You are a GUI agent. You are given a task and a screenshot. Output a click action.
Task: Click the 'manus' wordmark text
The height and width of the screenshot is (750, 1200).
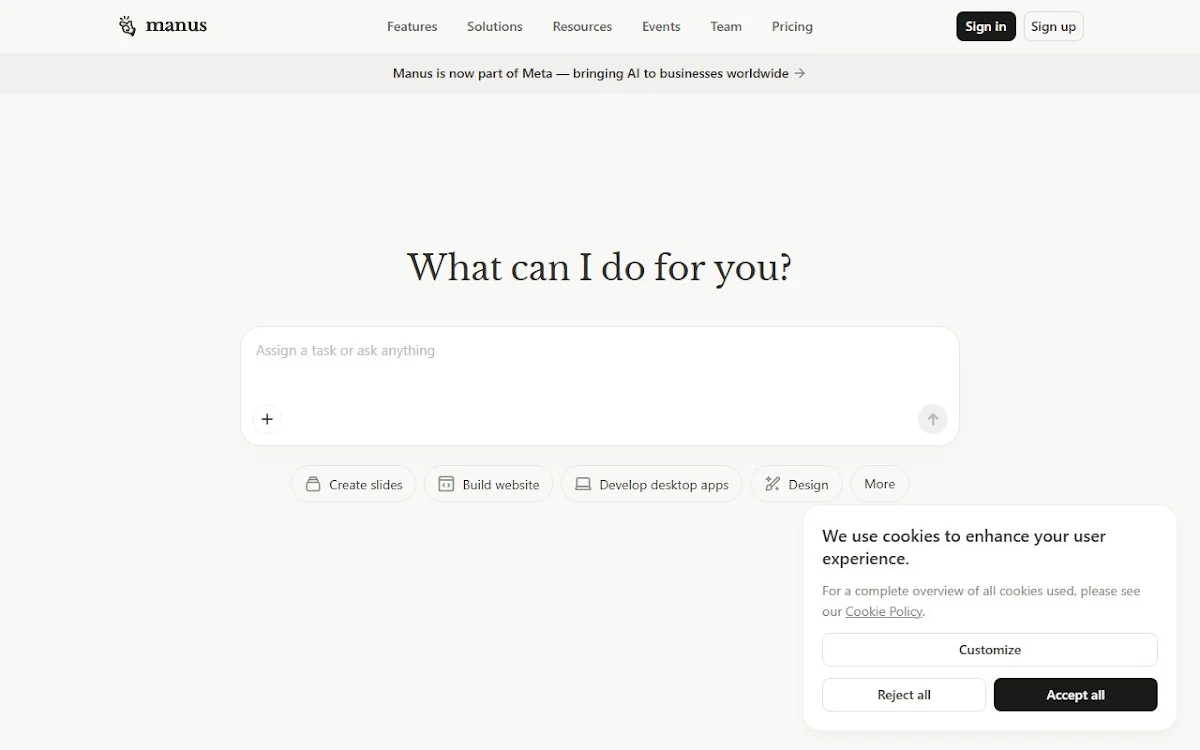[176, 26]
